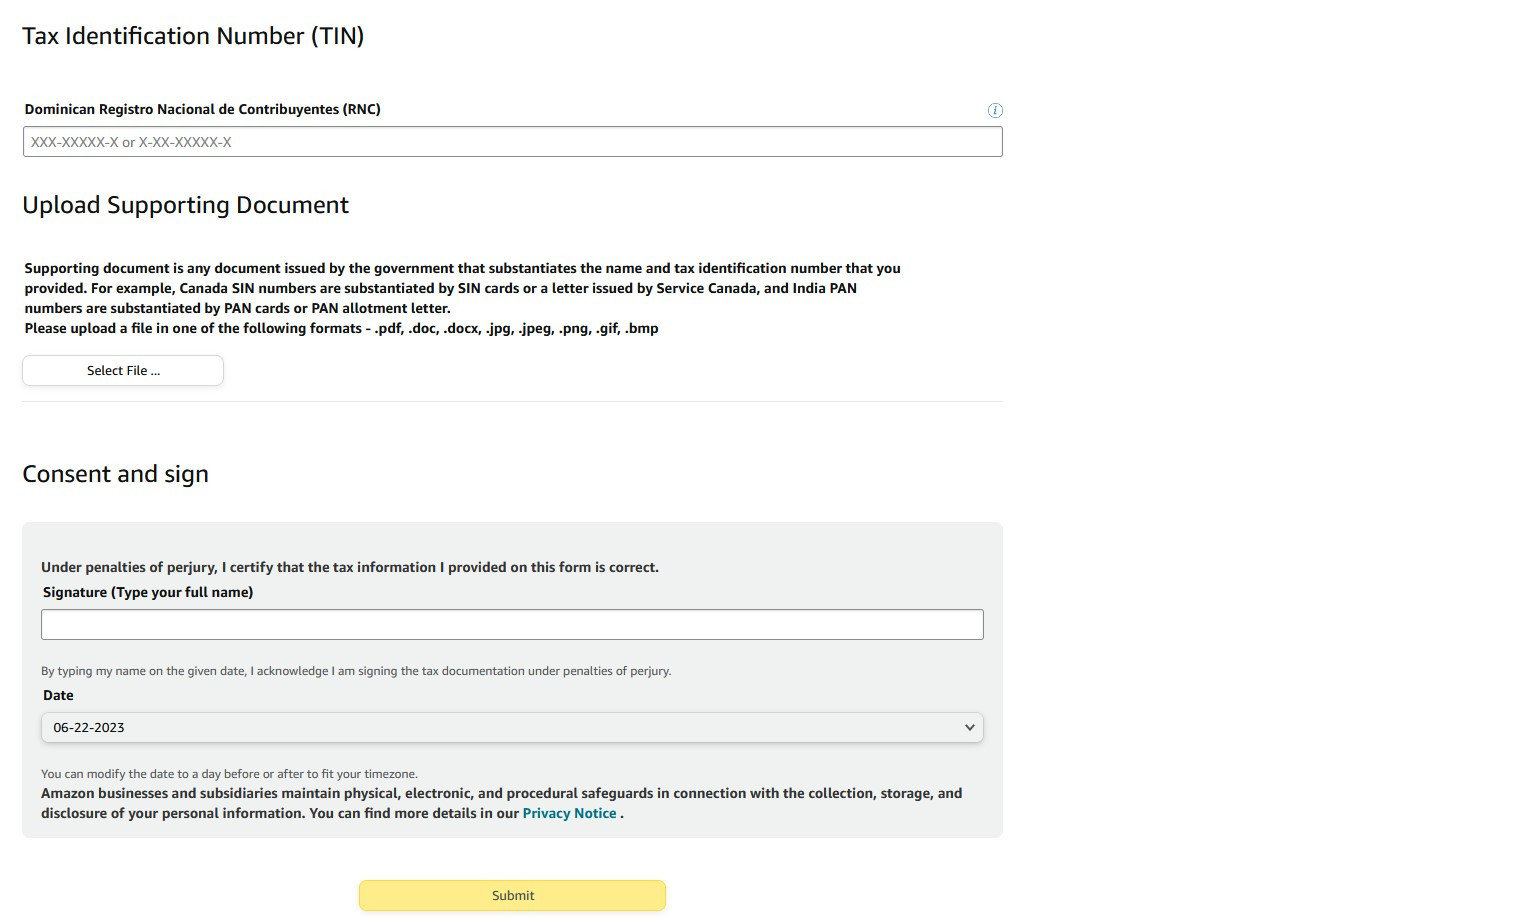Click the 'By typing my name' acknowledgement note

(356, 671)
